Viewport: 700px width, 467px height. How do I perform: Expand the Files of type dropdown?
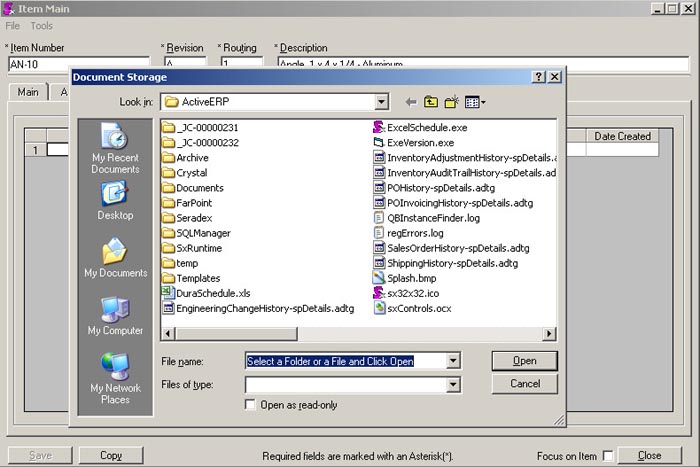pyautogui.click(x=453, y=384)
